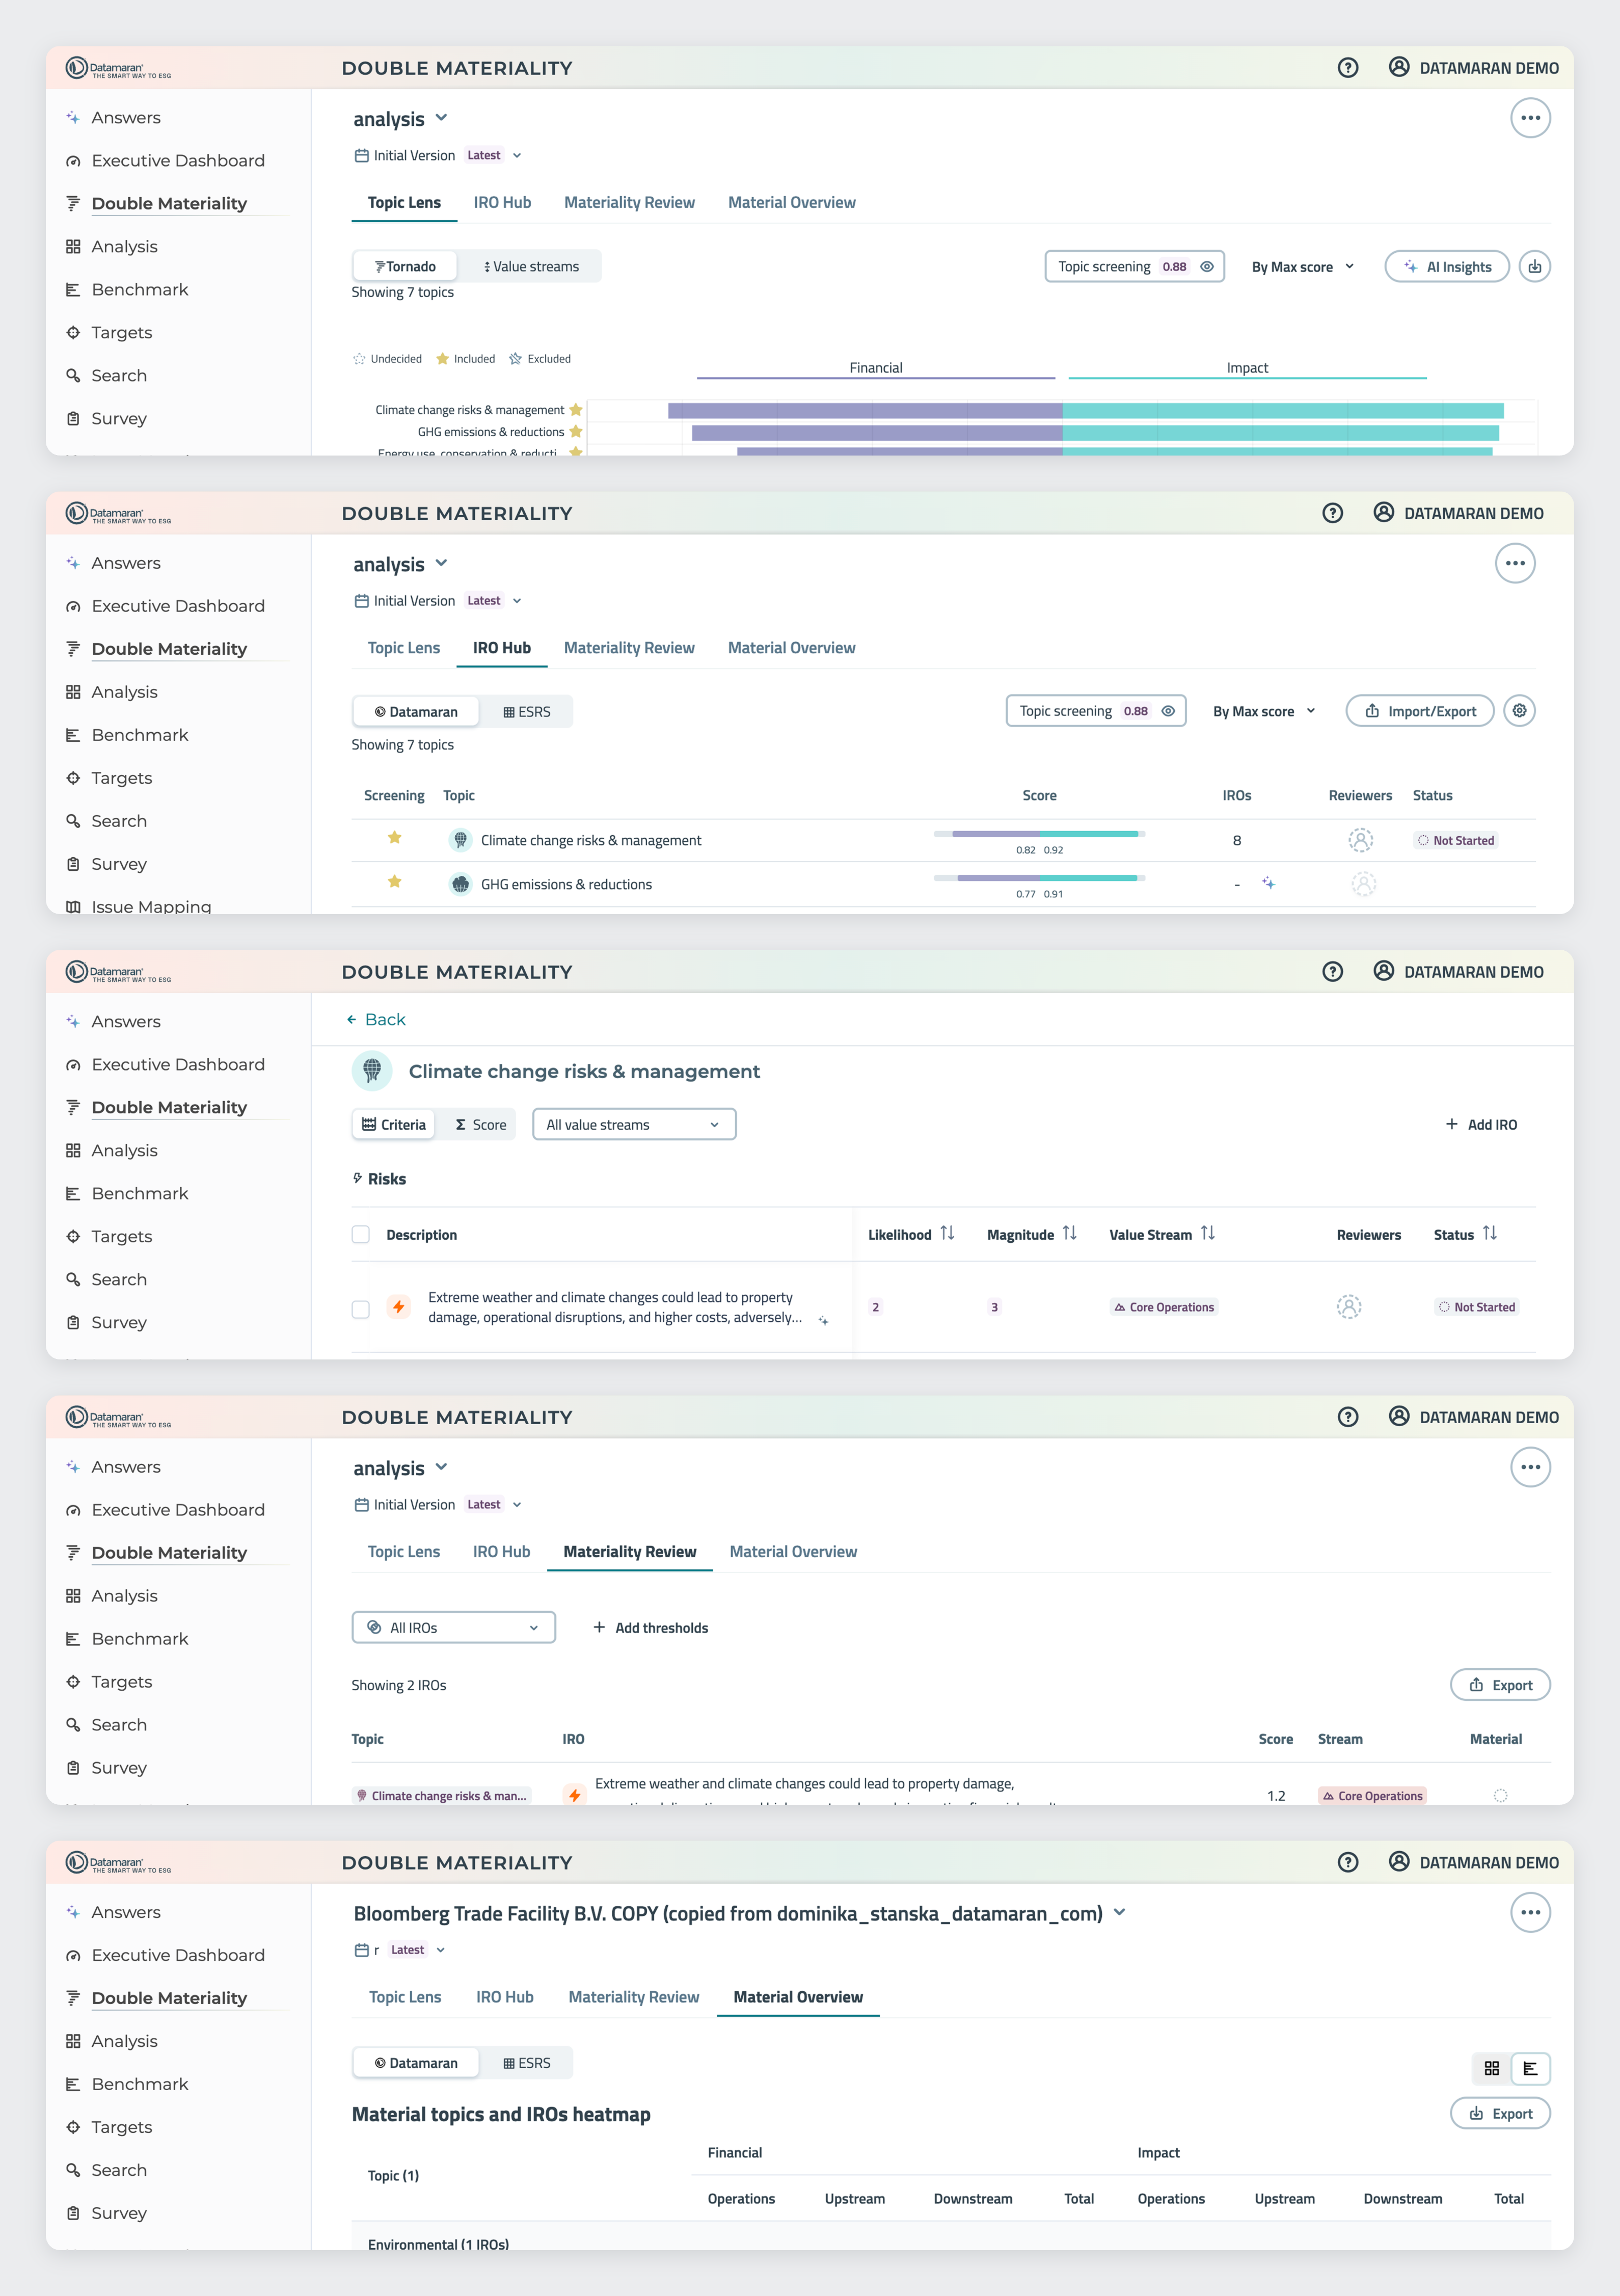
Task: Switch from Criteria to the Score view
Action: coord(480,1124)
